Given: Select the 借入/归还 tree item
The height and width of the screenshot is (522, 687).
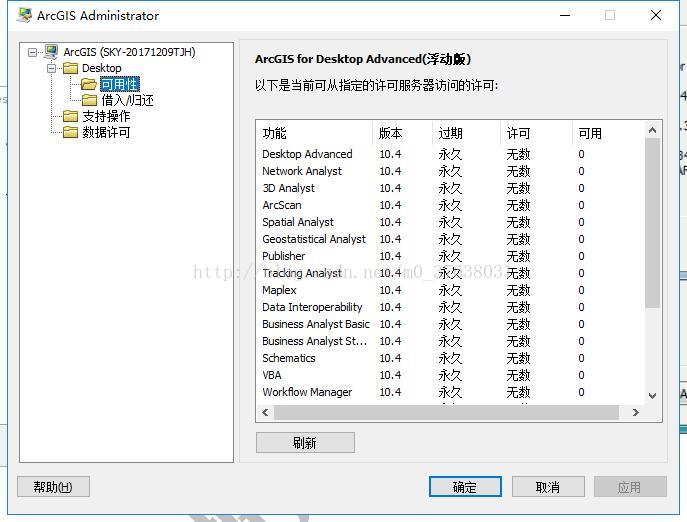Looking at the screenshot, I should [127, 100].
